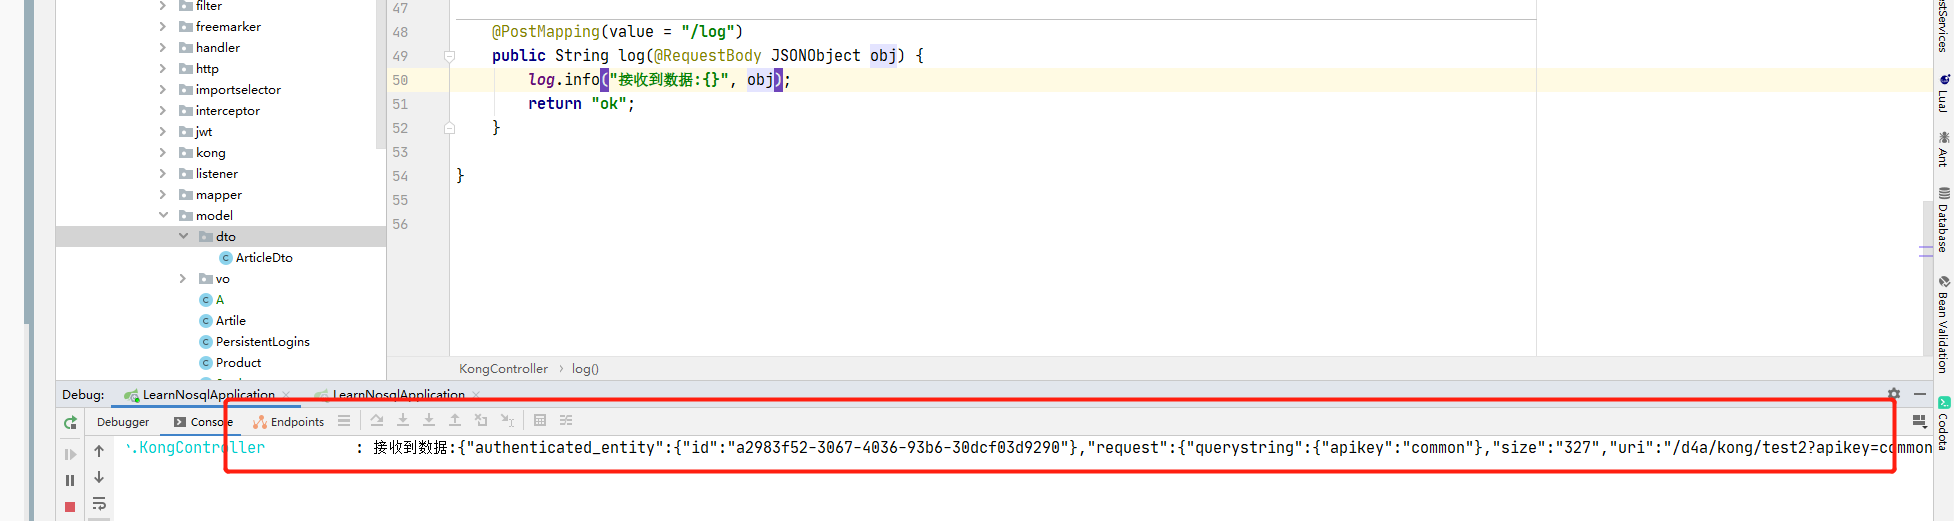Collapse the dto folder
Screen dimensions: 1954x521
pyautogui.click(x=183, y=237)
